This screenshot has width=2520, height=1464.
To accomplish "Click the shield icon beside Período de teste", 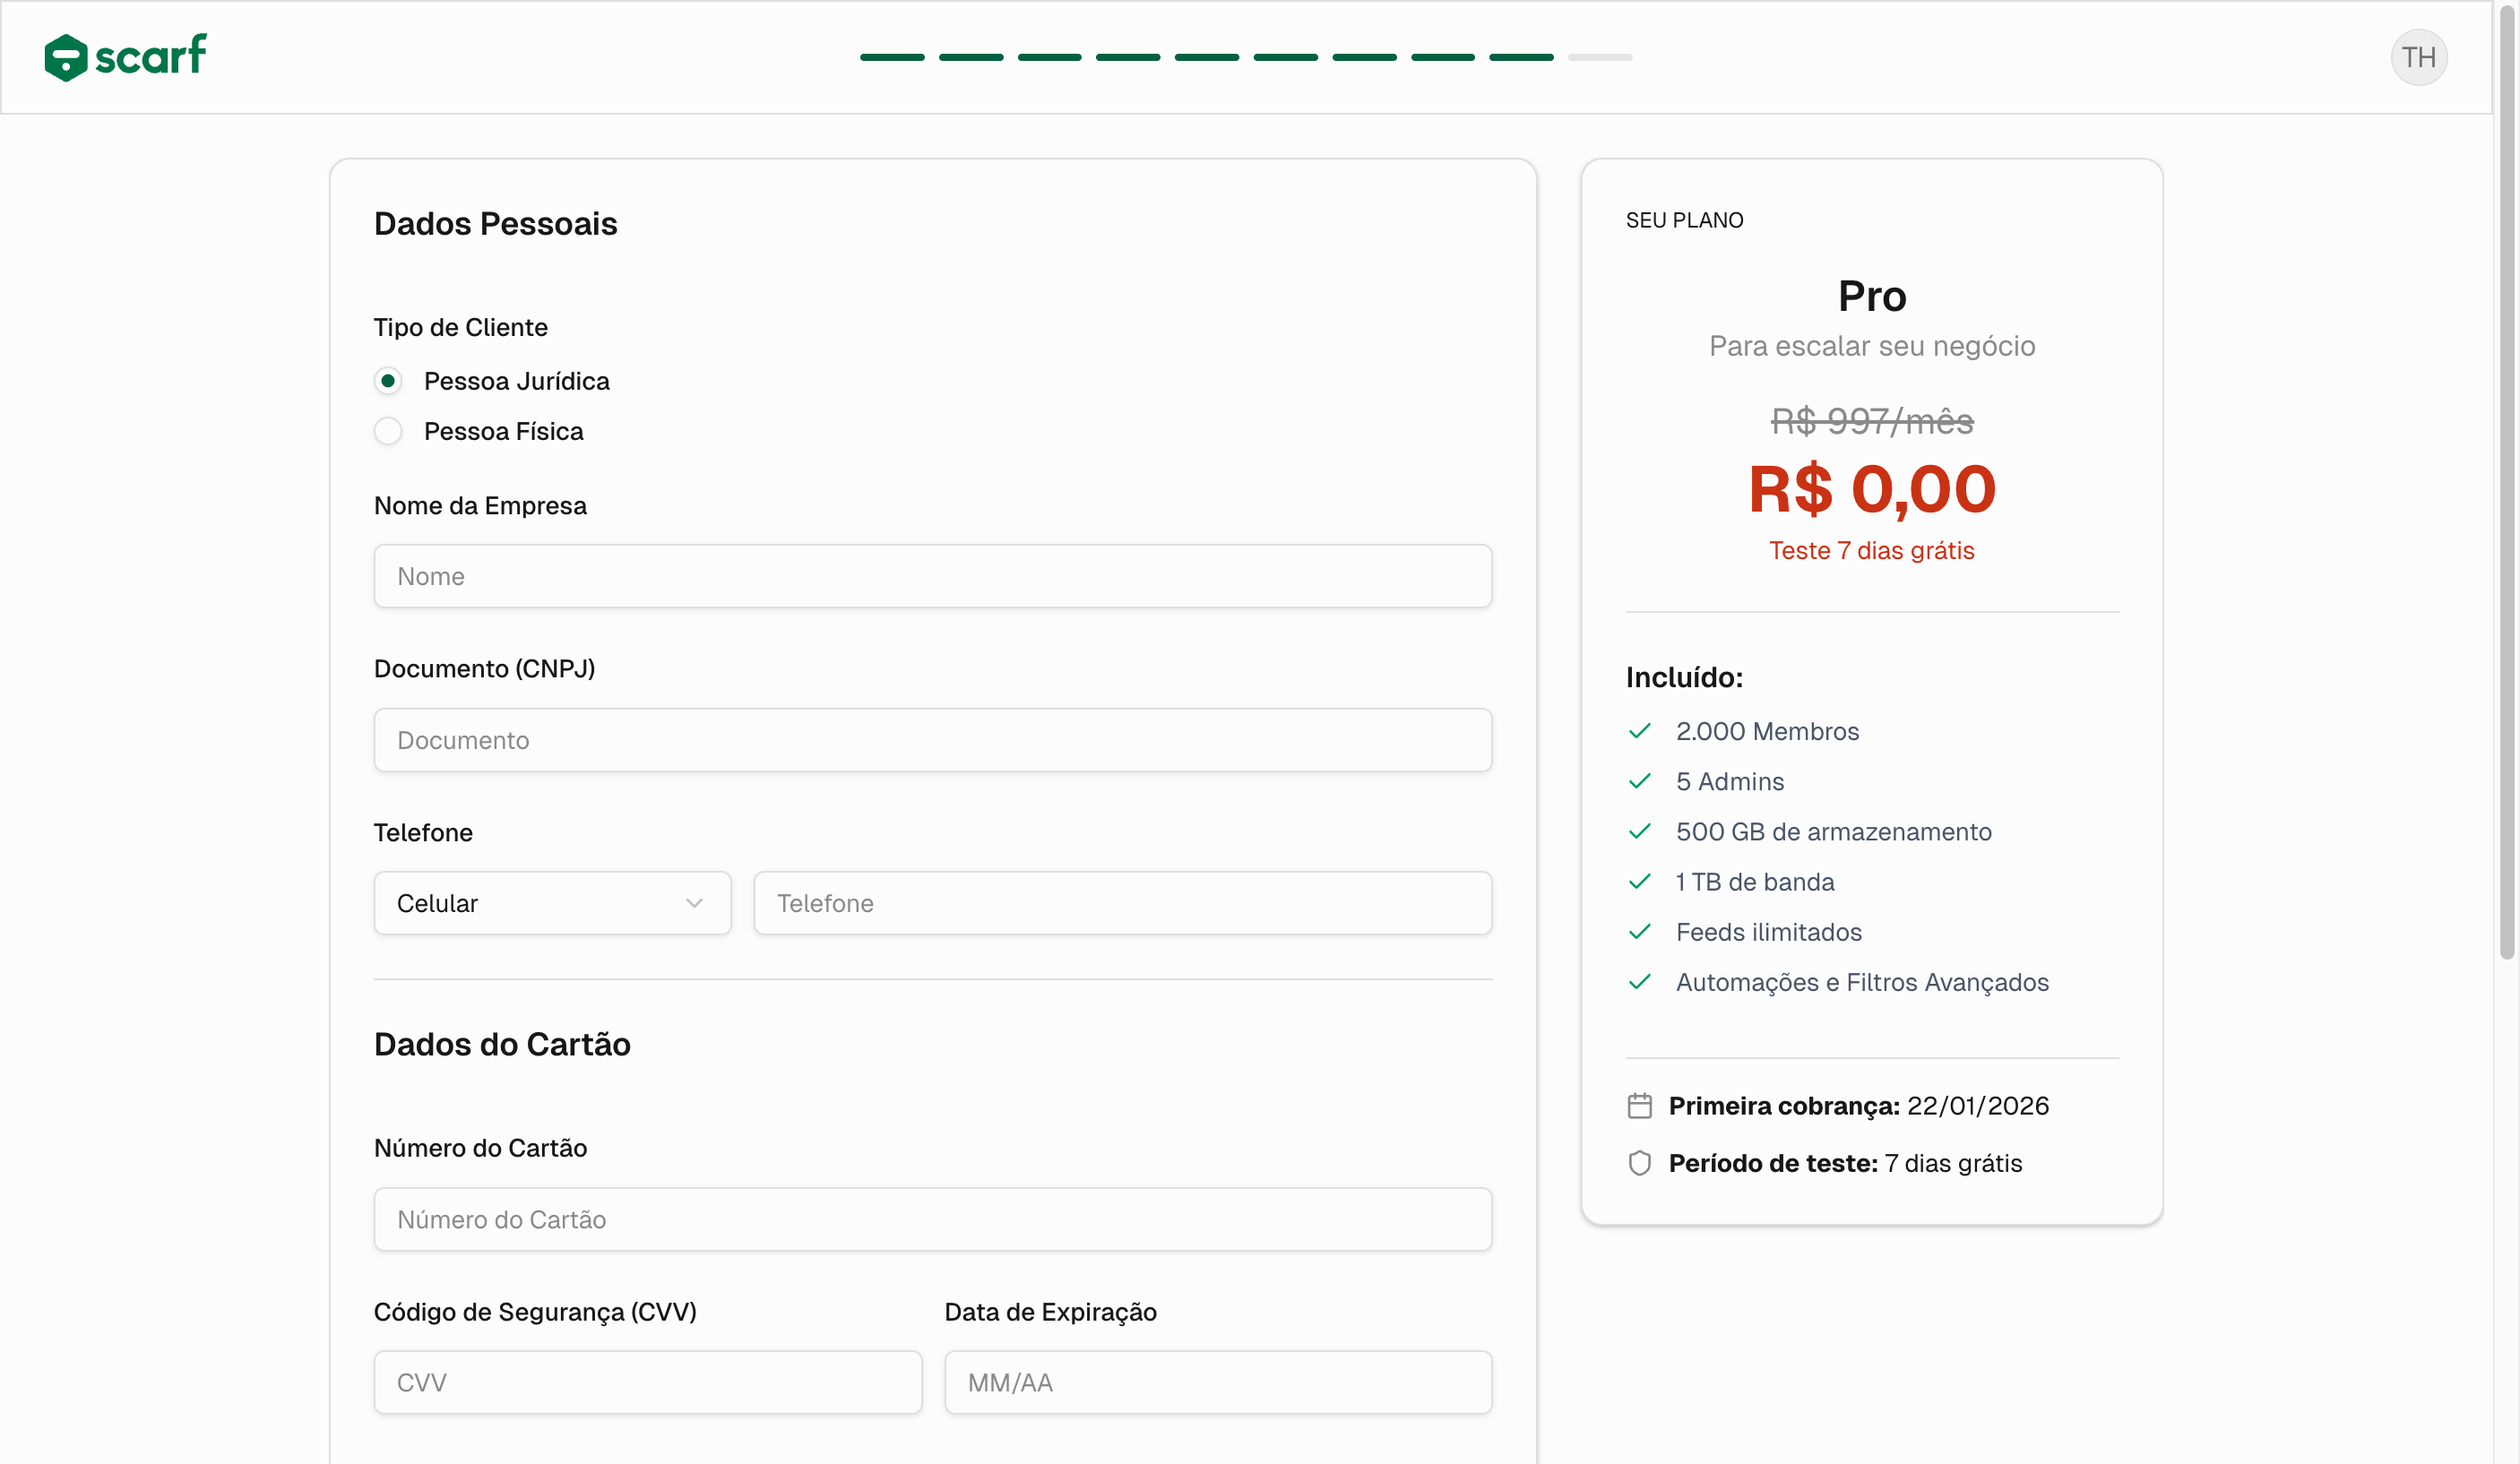I will click(x=1640, y=1163).
